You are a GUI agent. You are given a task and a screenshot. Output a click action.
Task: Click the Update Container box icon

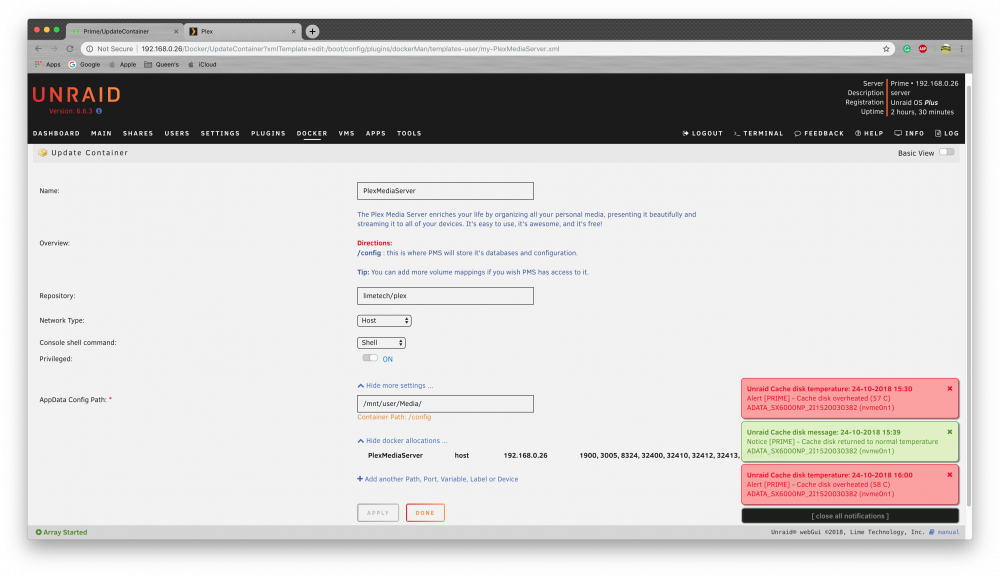pos(43,152)
